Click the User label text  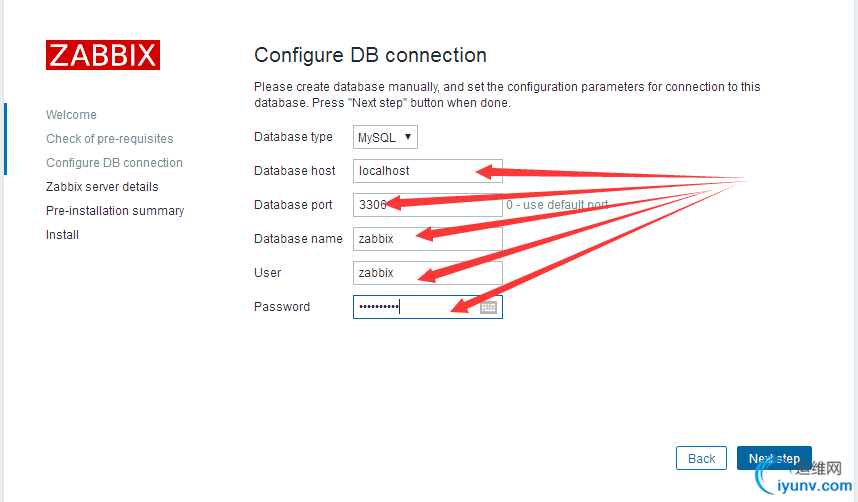tap(268, 273)
